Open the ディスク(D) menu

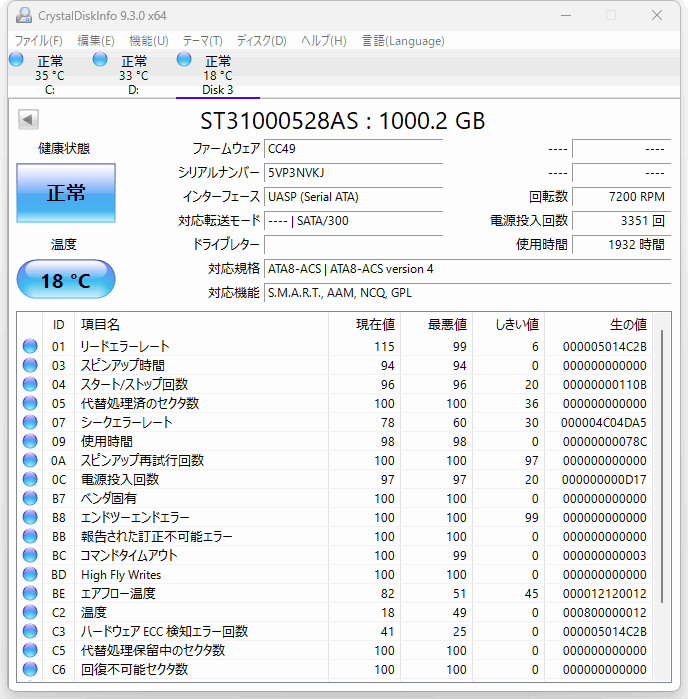pos(261,41)
